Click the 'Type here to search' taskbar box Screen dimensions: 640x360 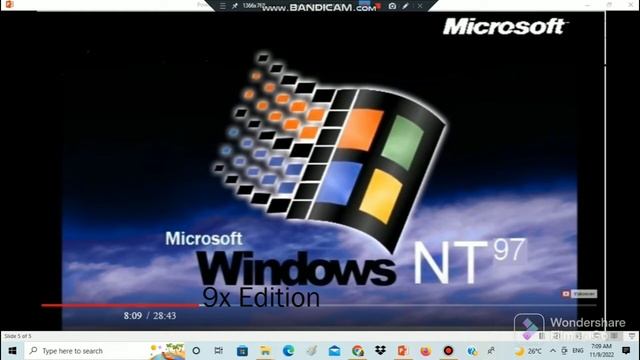pos(105,351)
